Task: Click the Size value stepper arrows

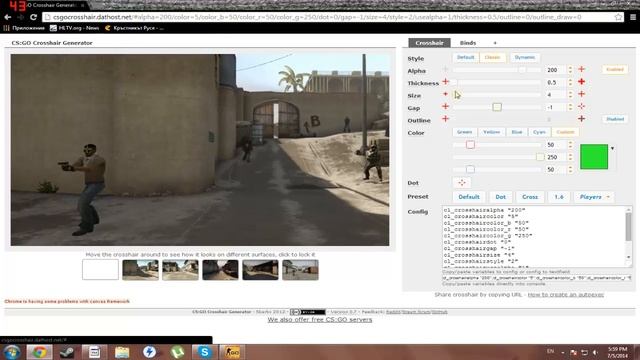Action: click(x=570, y=95)
